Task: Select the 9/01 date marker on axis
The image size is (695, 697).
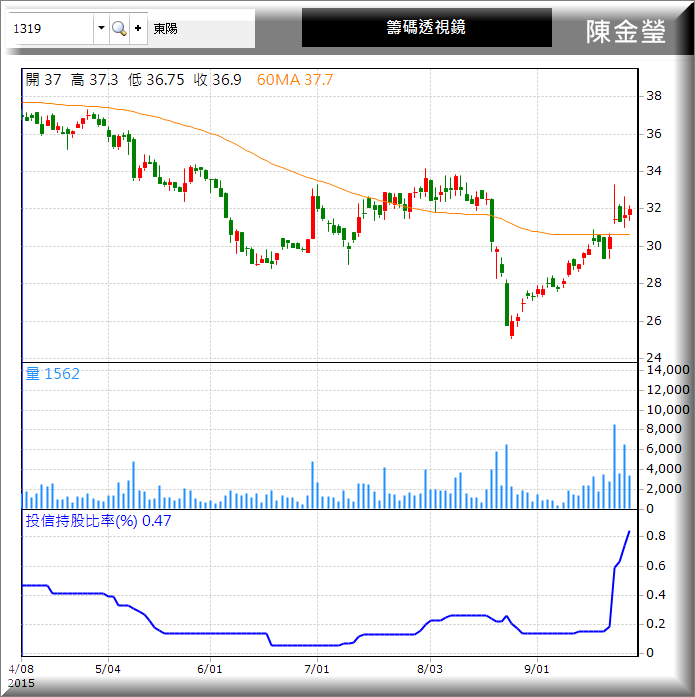Action: [537, 668]
